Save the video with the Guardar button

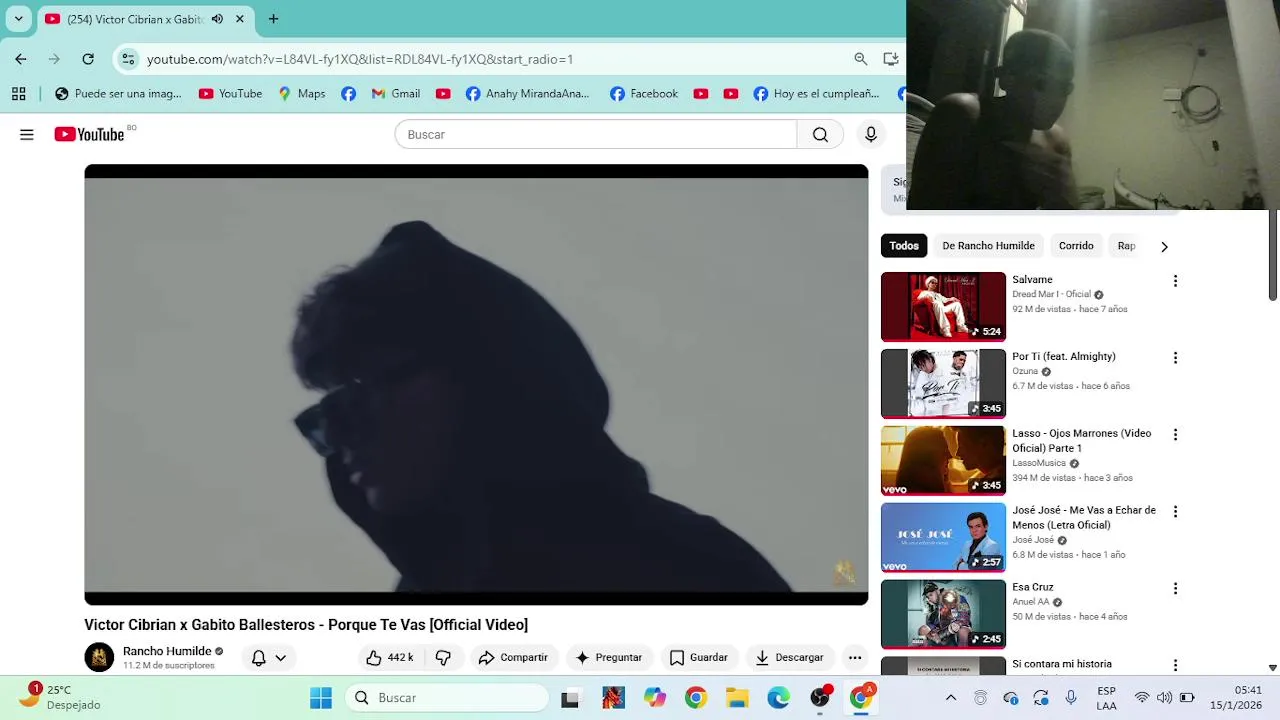tap(698, 657)
